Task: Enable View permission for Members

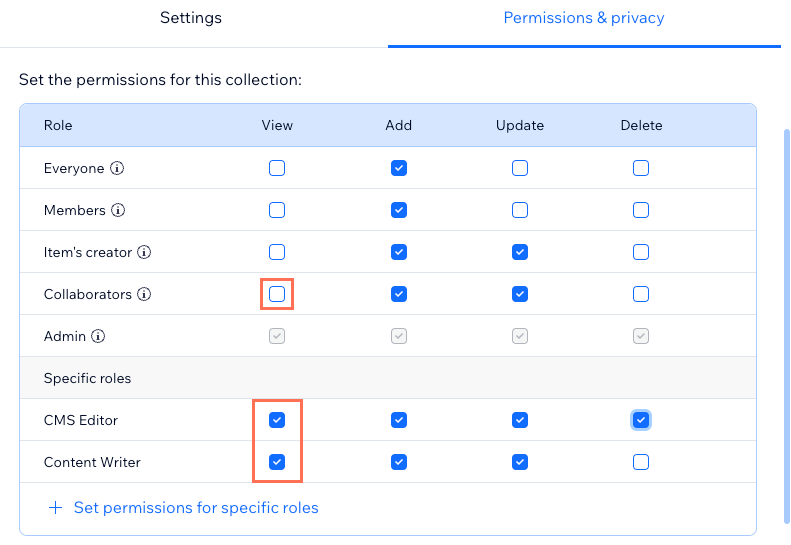Action: point(277,210)
